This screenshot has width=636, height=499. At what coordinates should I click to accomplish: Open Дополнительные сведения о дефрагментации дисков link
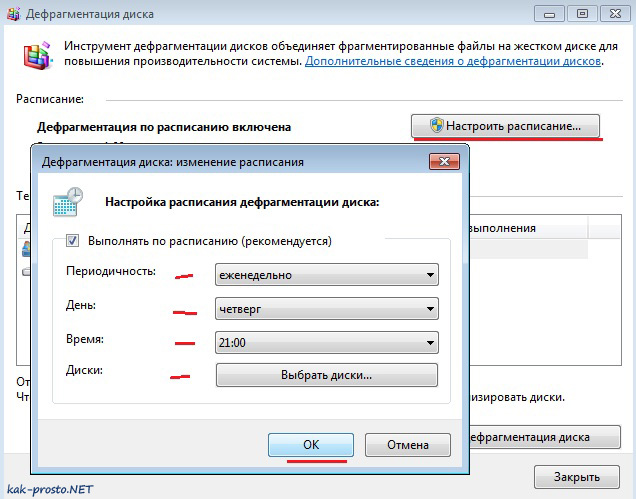tap(453, 61)
